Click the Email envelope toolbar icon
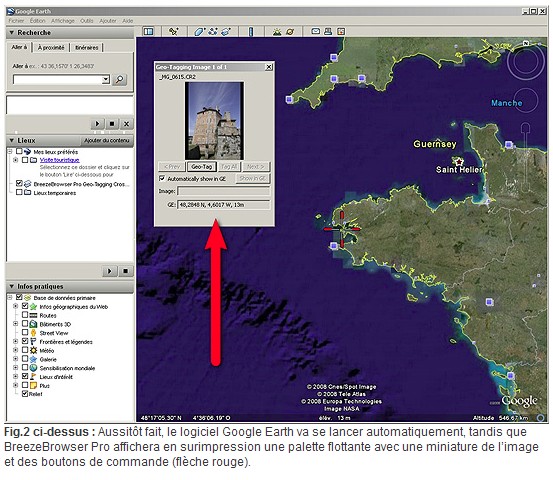 (316, 31)
